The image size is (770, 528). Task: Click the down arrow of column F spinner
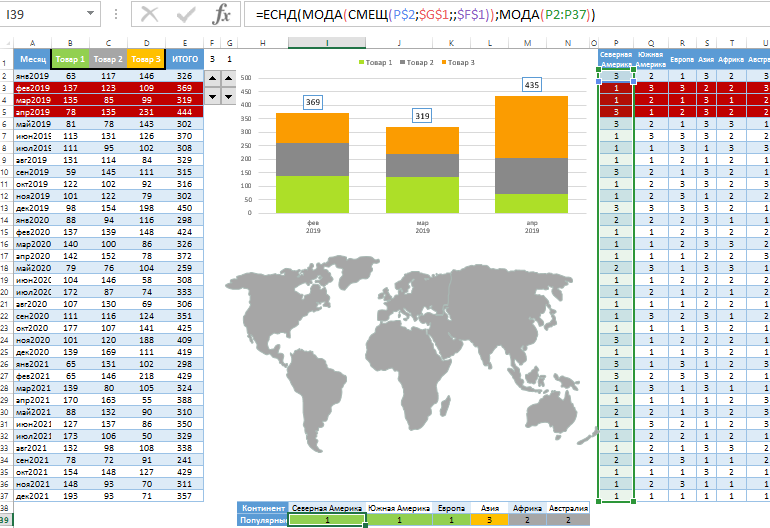tap(212, 96)
